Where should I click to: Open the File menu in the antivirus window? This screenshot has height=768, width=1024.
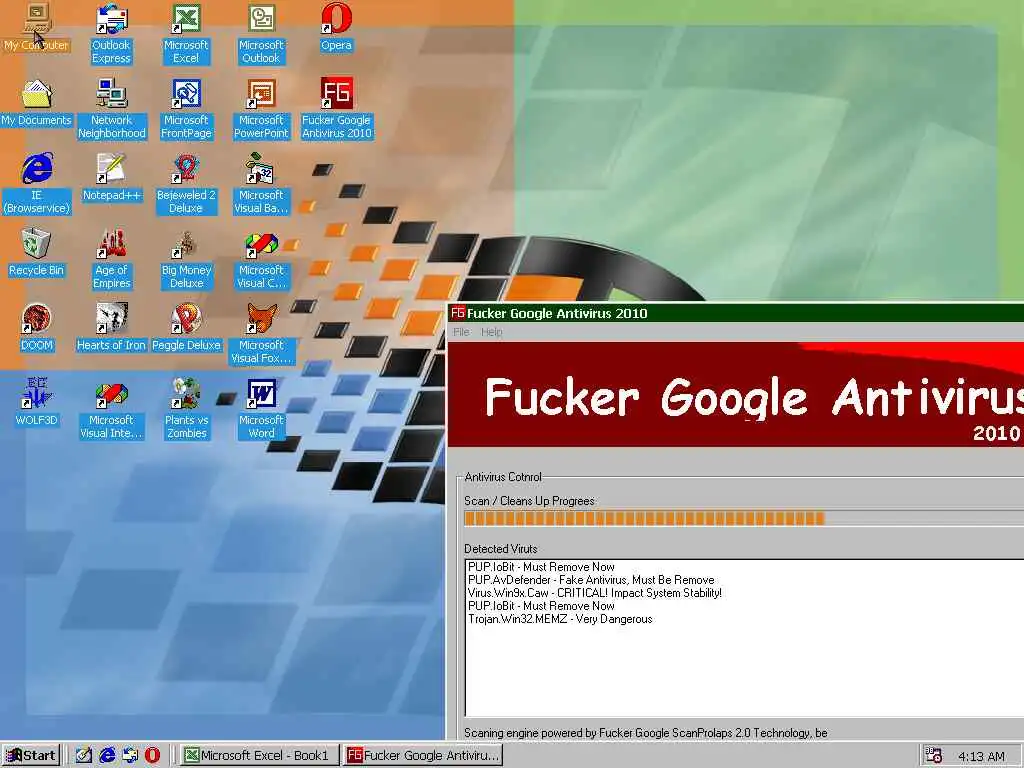tap(461, 332)
